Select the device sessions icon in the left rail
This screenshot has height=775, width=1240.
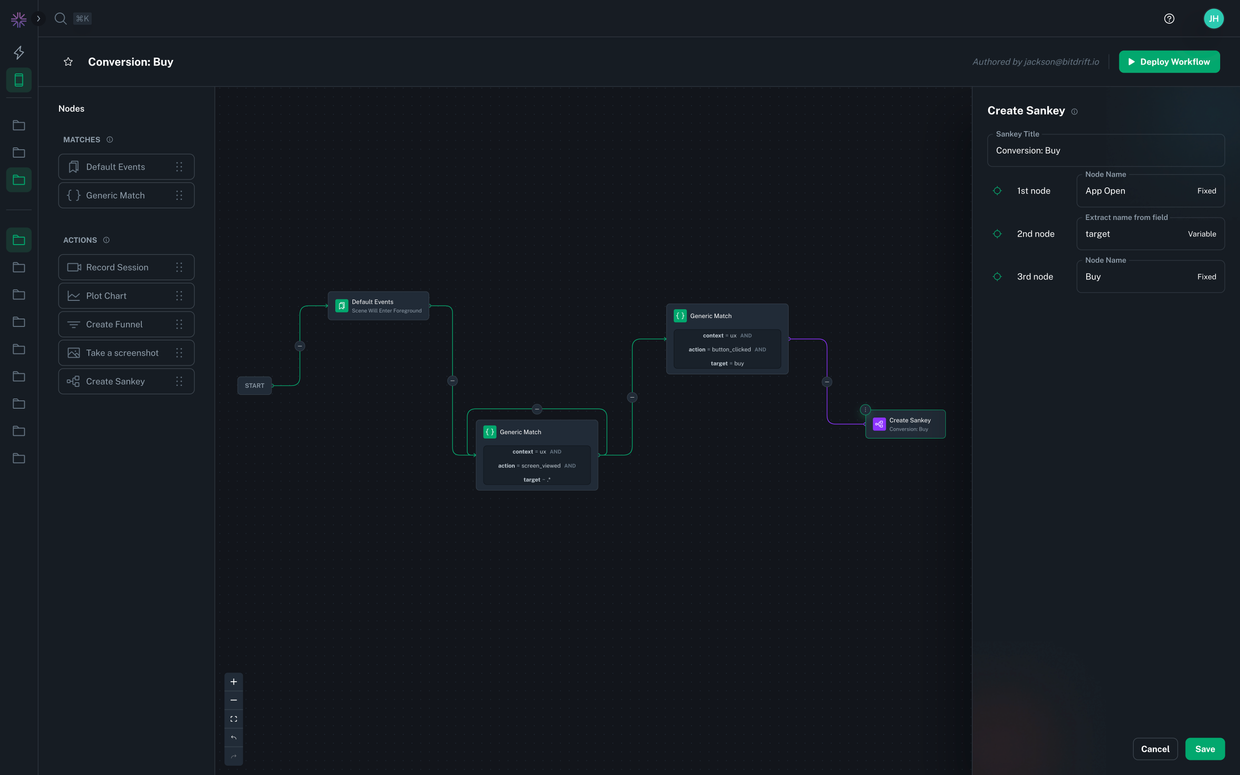click(17, 79)
